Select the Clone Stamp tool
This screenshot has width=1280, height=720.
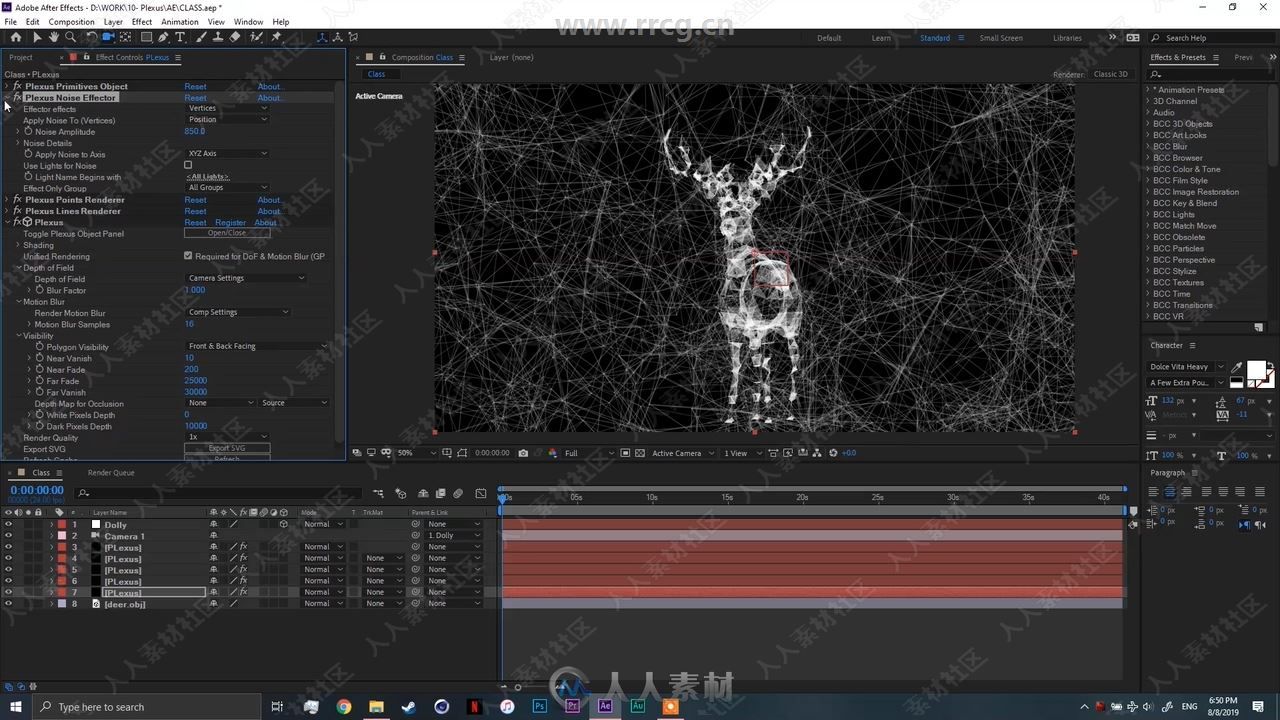tap(218, 37)
